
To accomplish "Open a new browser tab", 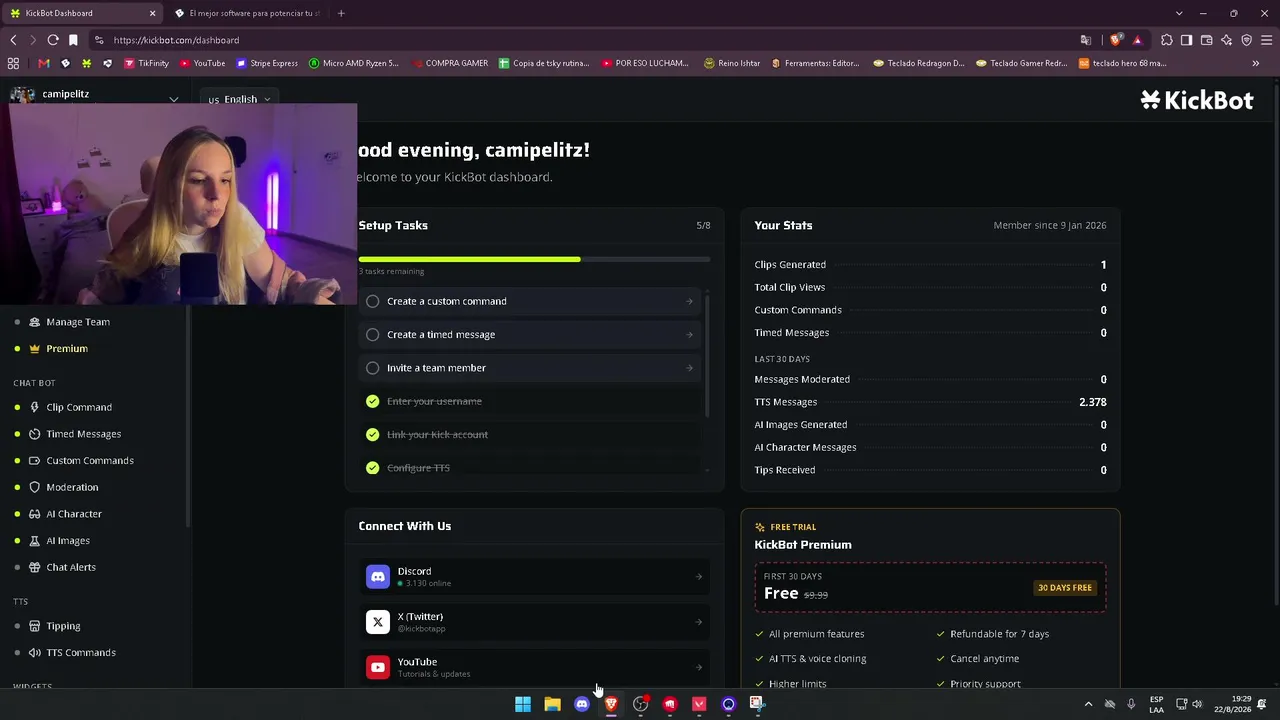I will point(341,13).
